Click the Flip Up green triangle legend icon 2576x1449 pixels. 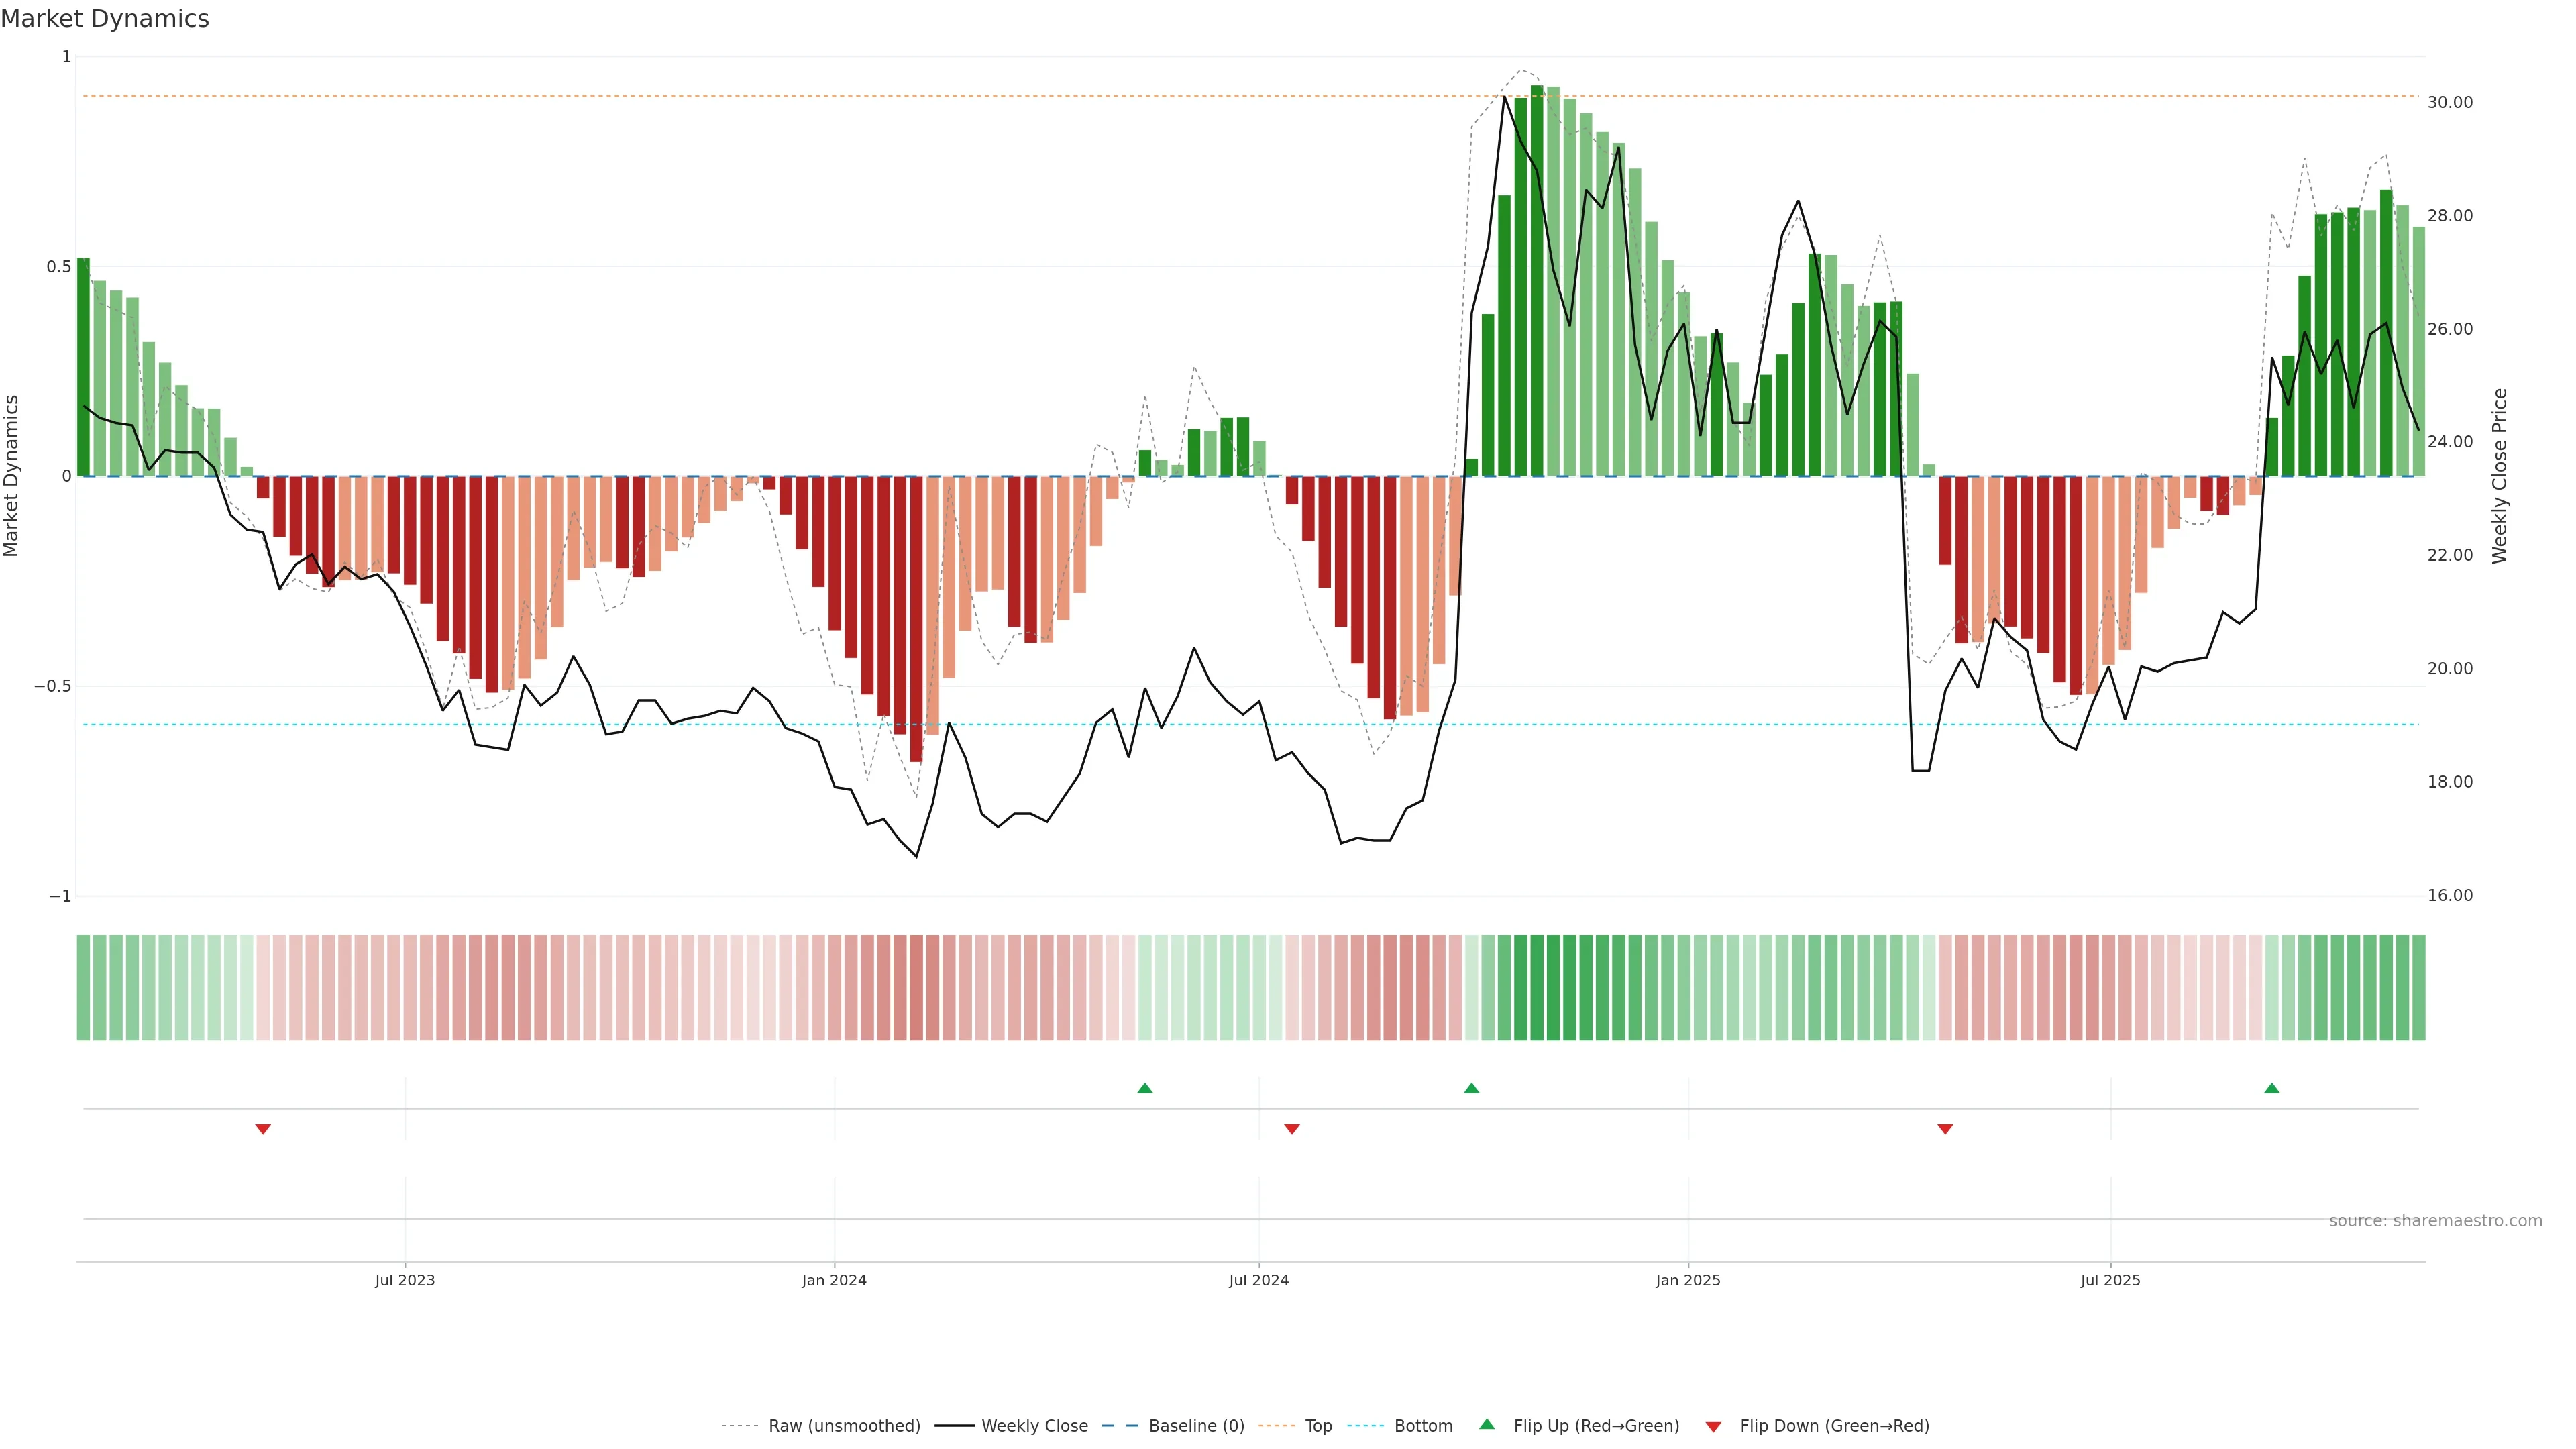[x=1487, y=1424]
